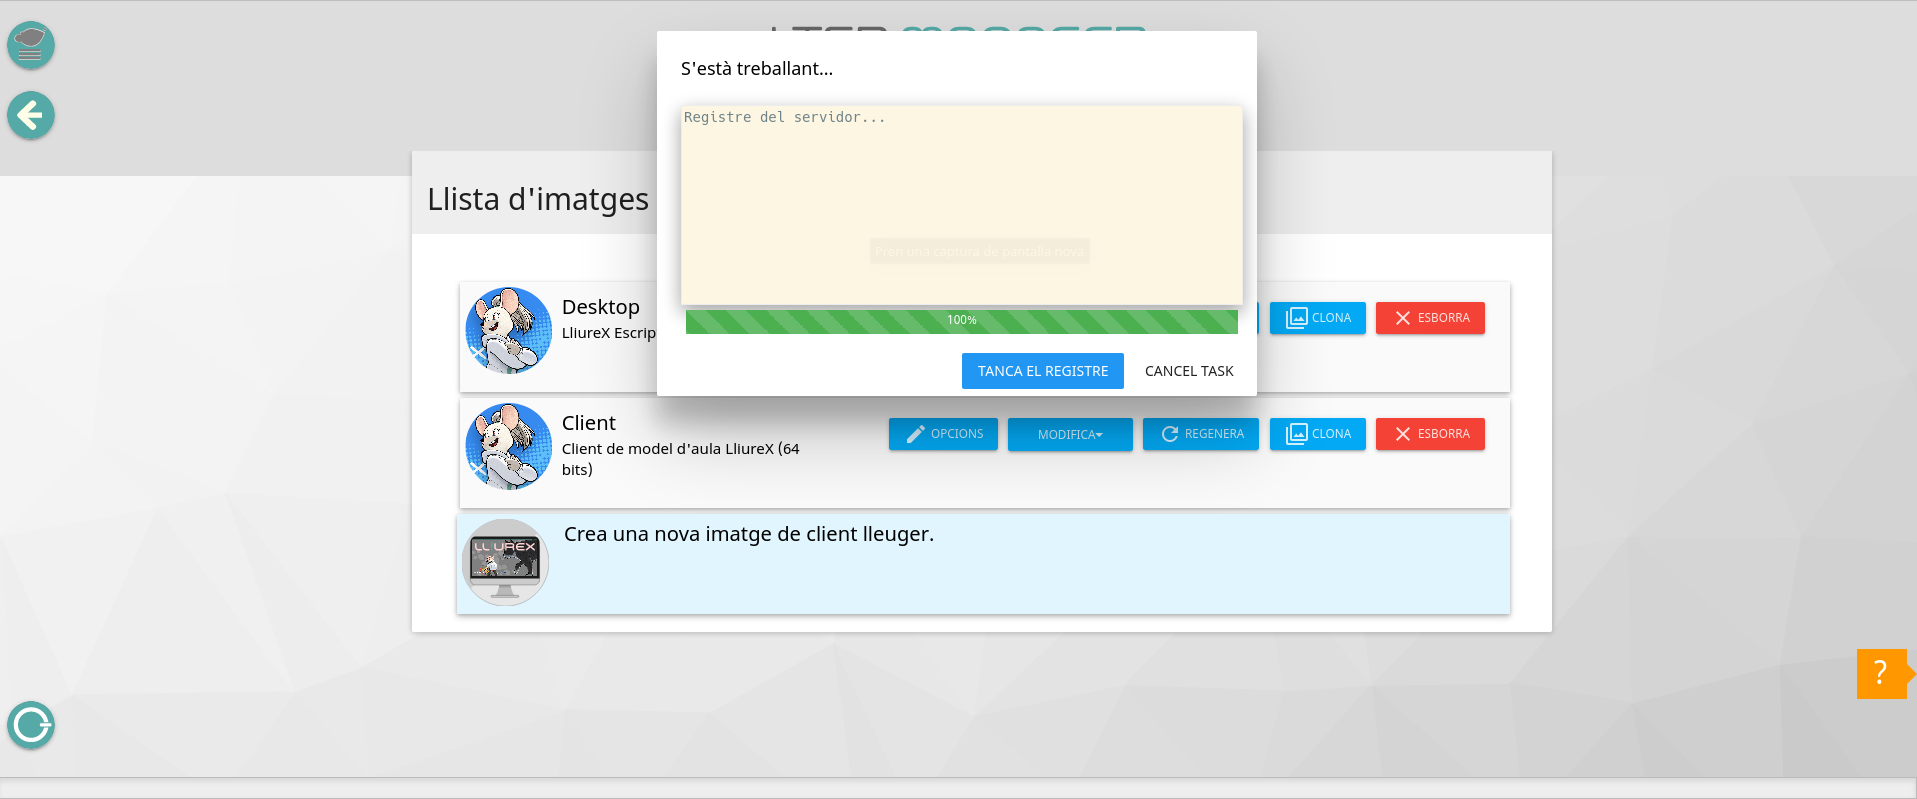Open the orange question mark help
The image size is (1917, 799).
coord(1880,673)
